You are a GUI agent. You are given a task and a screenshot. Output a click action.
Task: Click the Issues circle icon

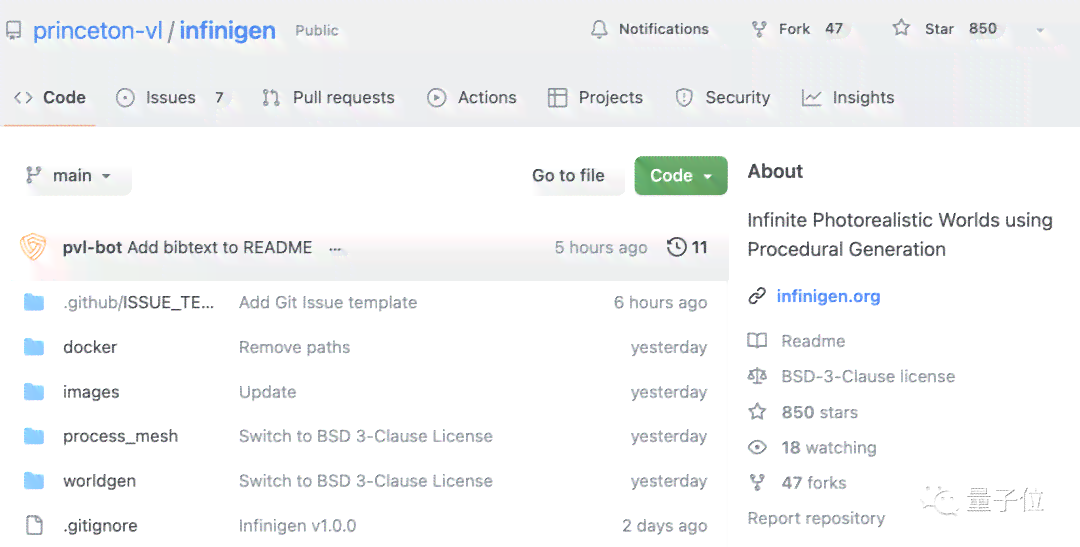125,98
